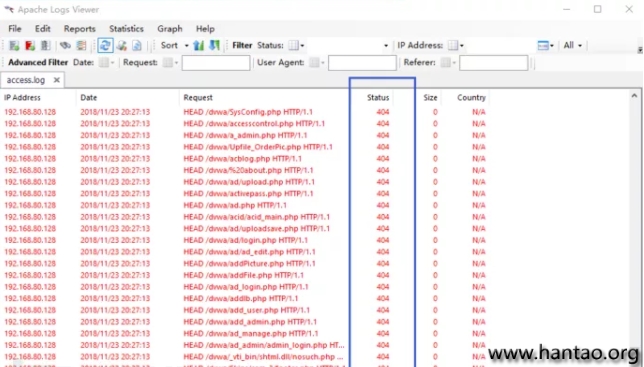Viewport: 644px width, 367px height.
Task: Open the calendar view dropdown icon
Action: (x=545, y=46)
